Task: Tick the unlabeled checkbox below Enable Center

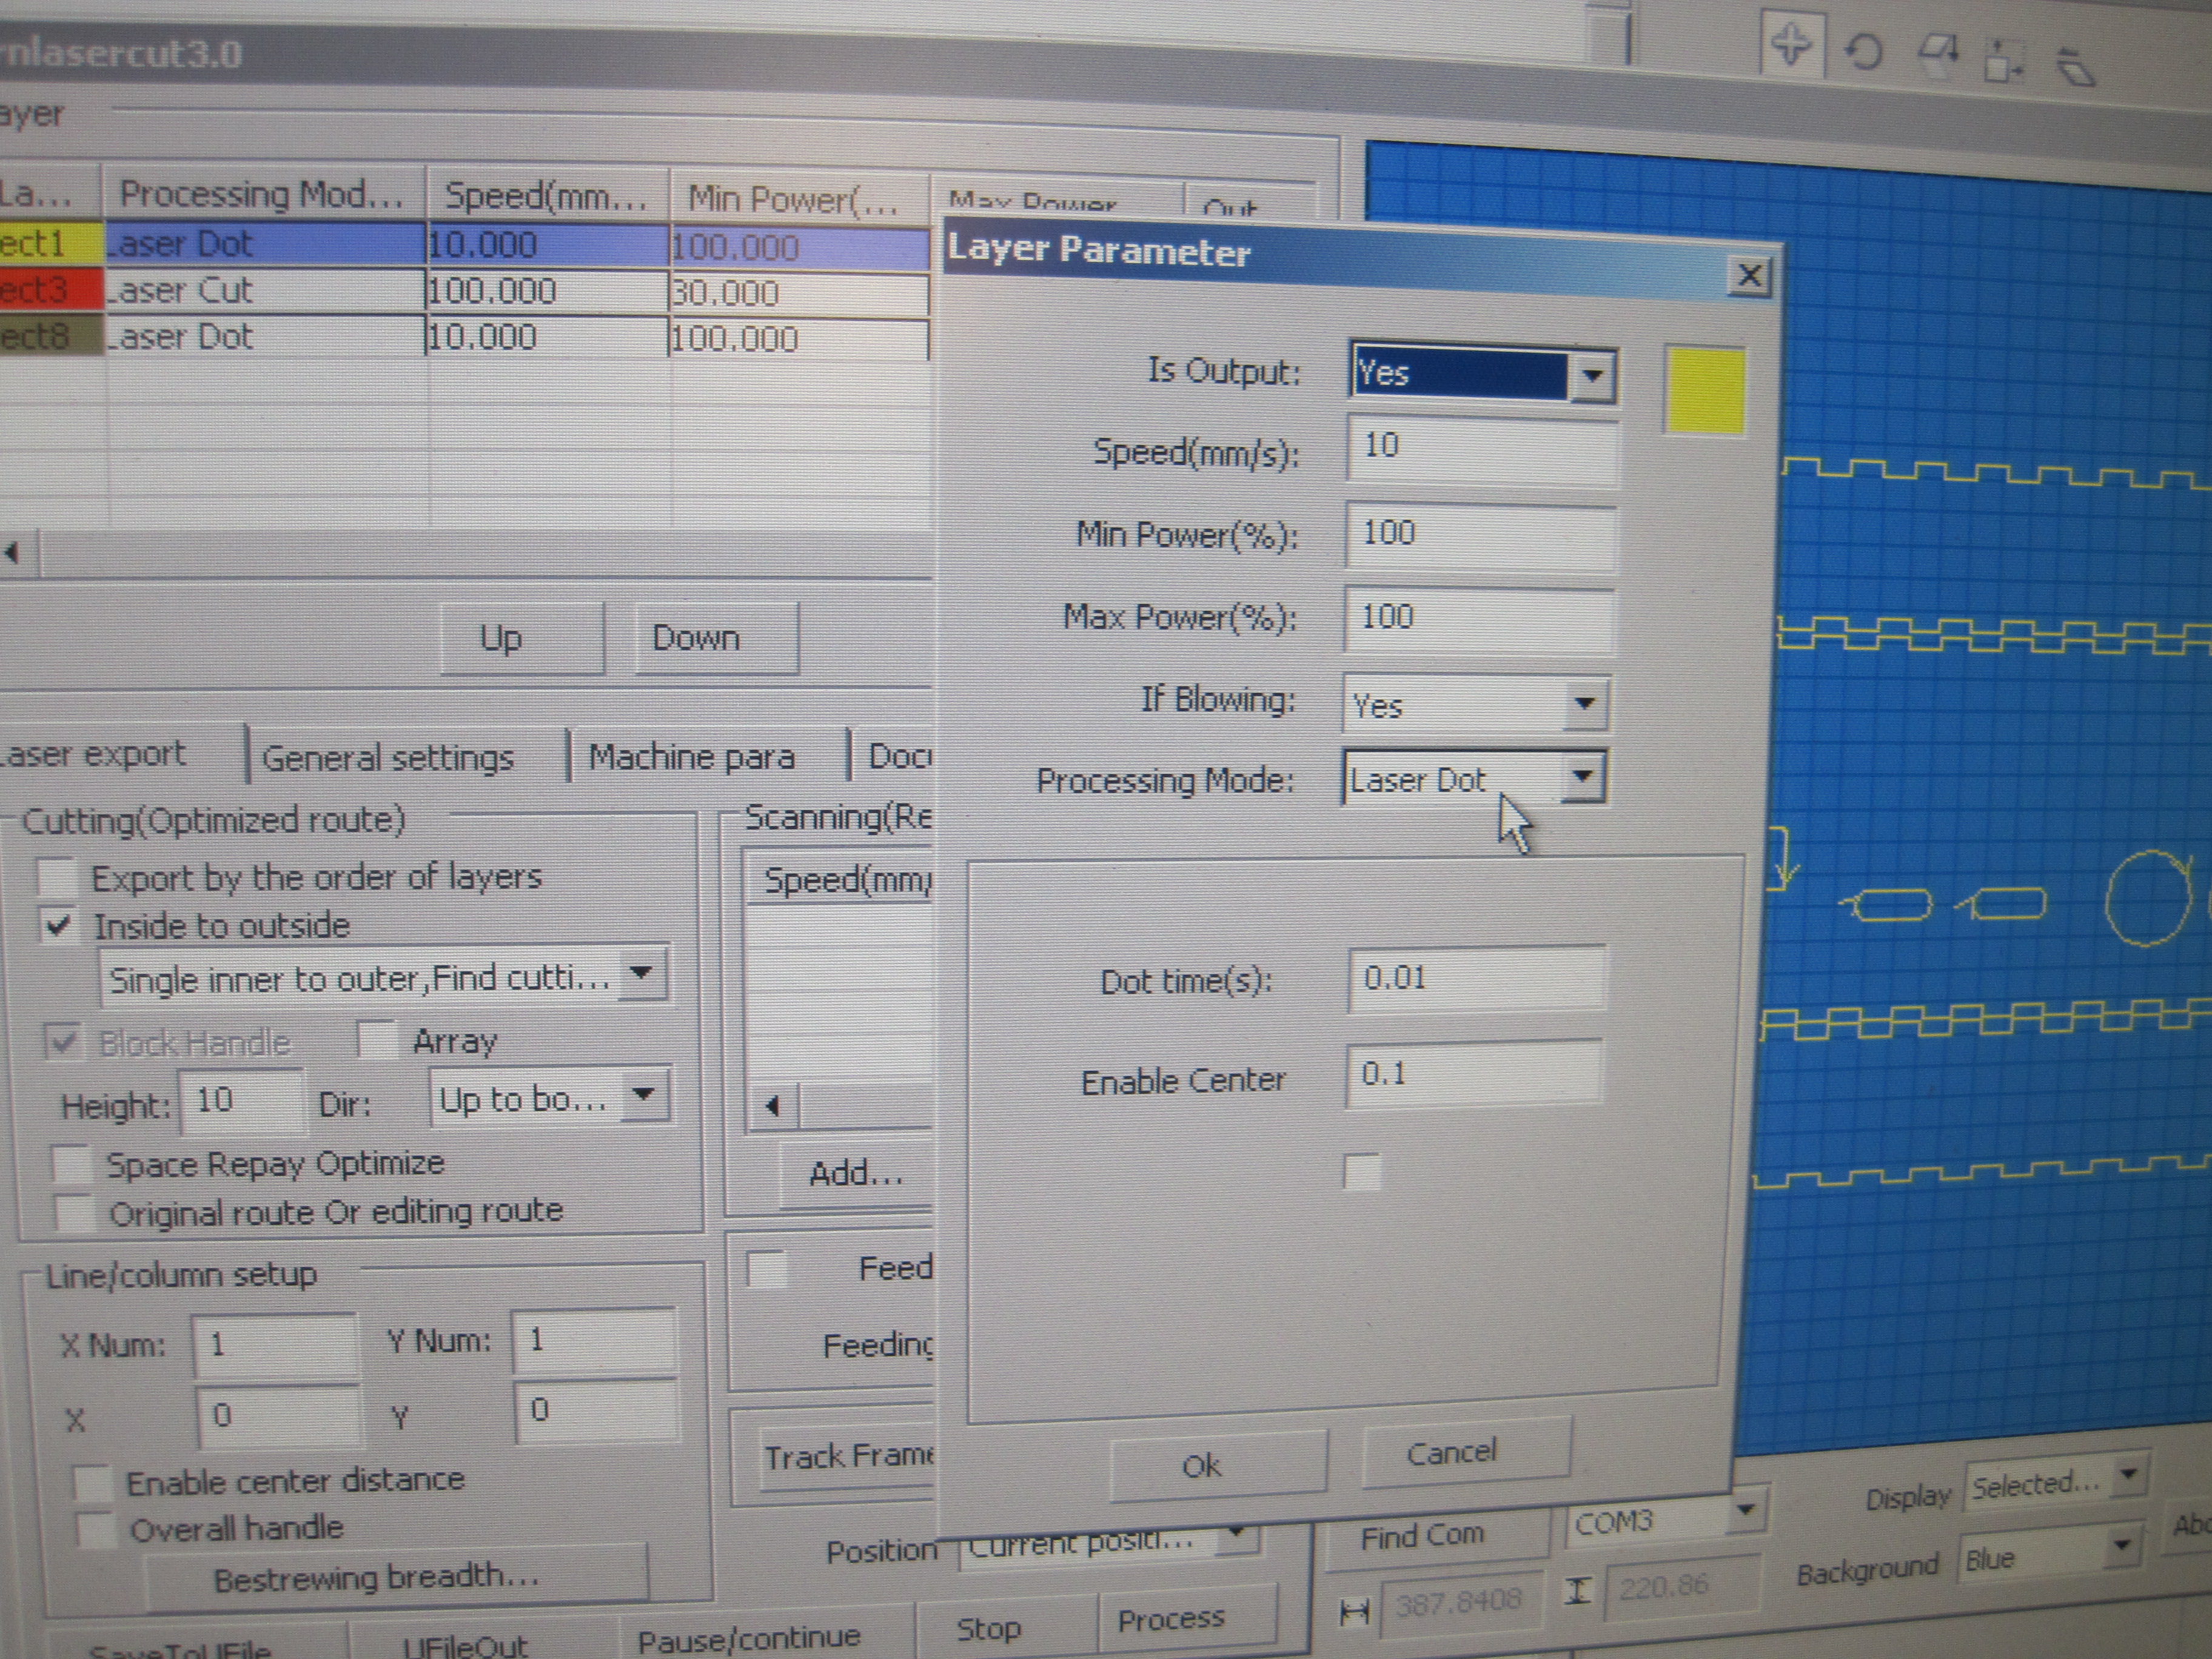Action: (1362, 1172)
